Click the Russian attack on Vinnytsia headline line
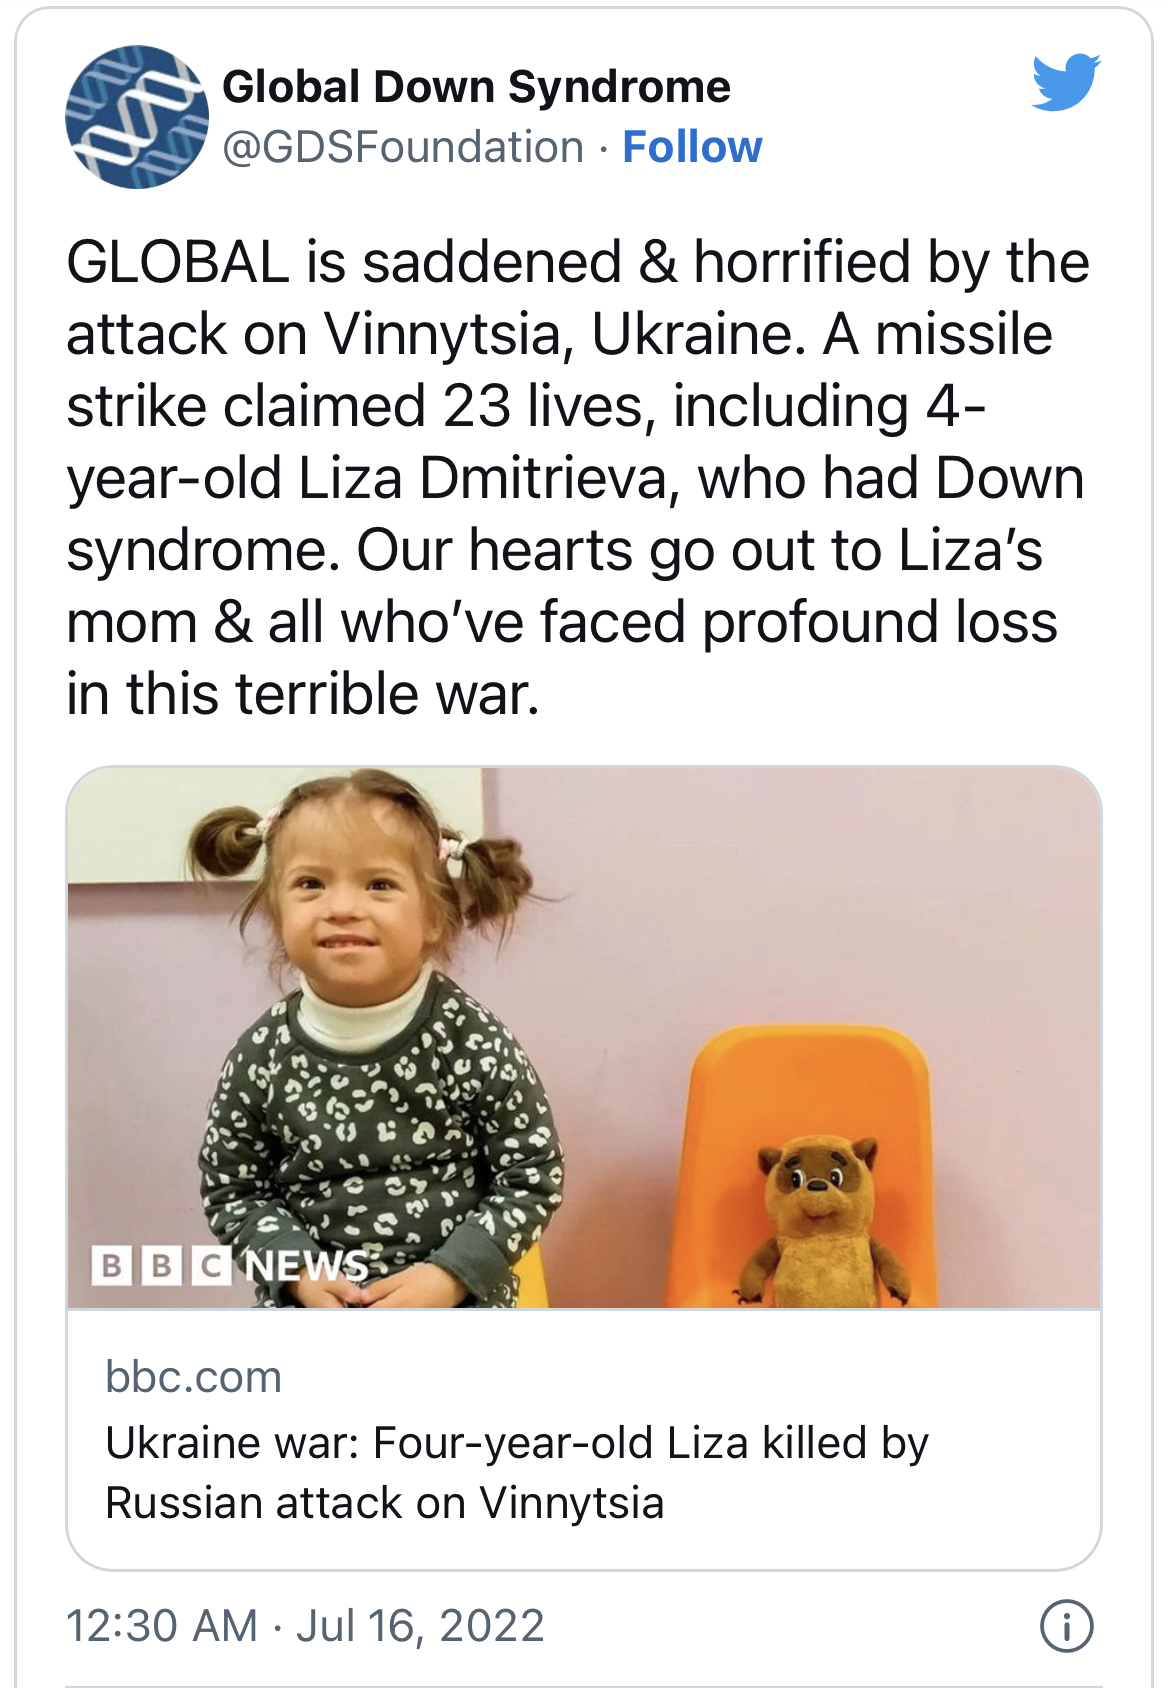Image resolution: width=1168 pixels, height=1688 pixels. [x=385, y=1503]
